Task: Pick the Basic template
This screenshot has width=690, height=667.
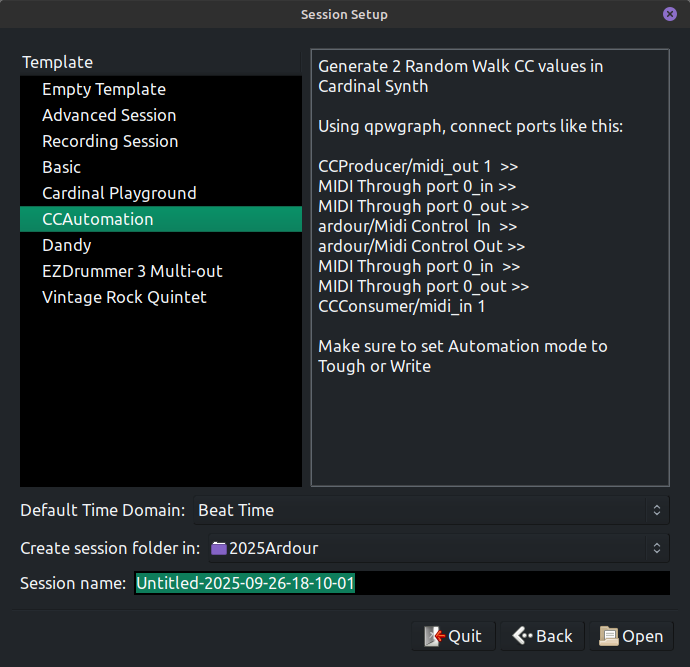Action: 62,167
